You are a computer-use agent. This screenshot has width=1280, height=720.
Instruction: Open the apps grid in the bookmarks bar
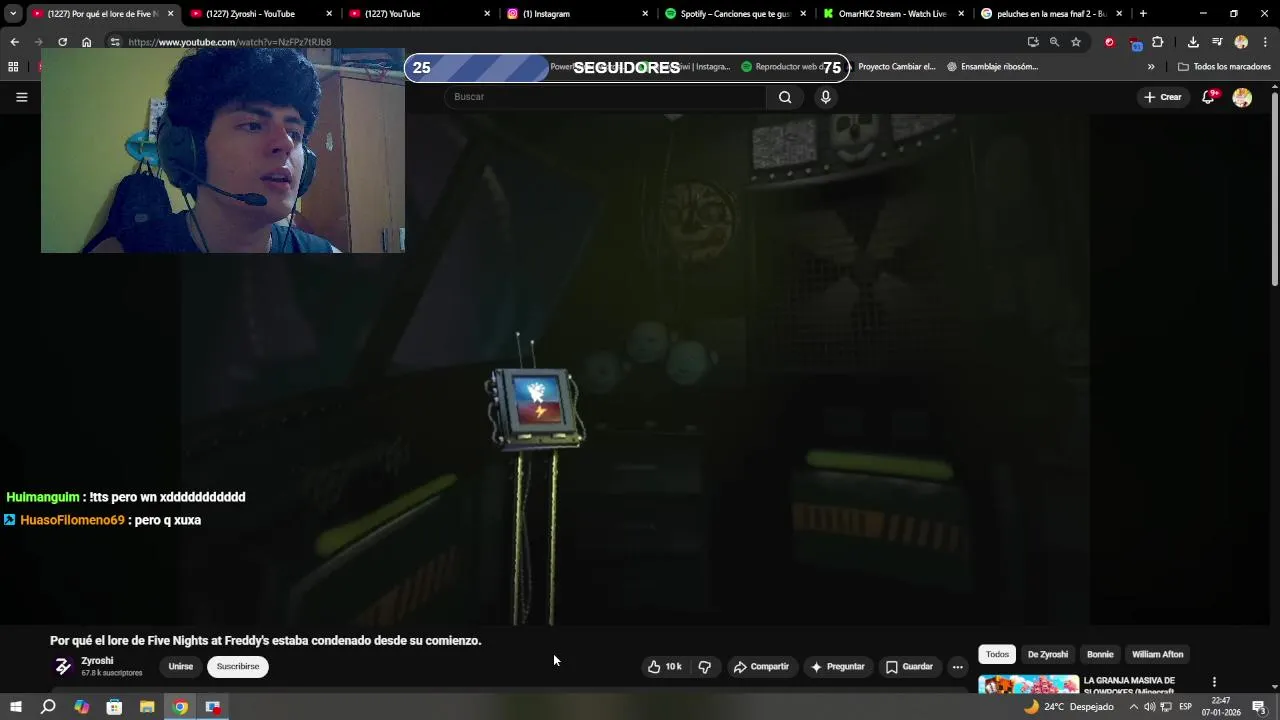tap(13, 67)
